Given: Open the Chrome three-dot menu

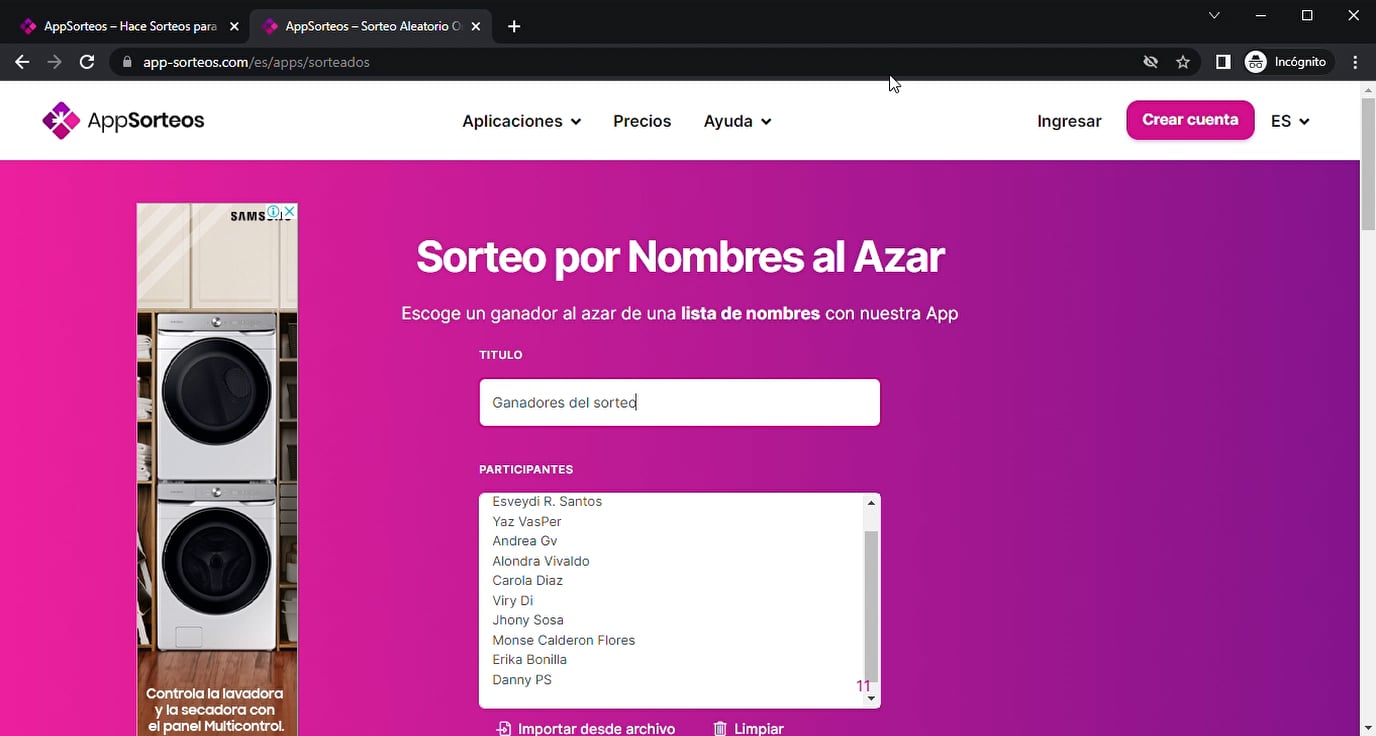Looking at the screenshot, I should coord(1355,62).
